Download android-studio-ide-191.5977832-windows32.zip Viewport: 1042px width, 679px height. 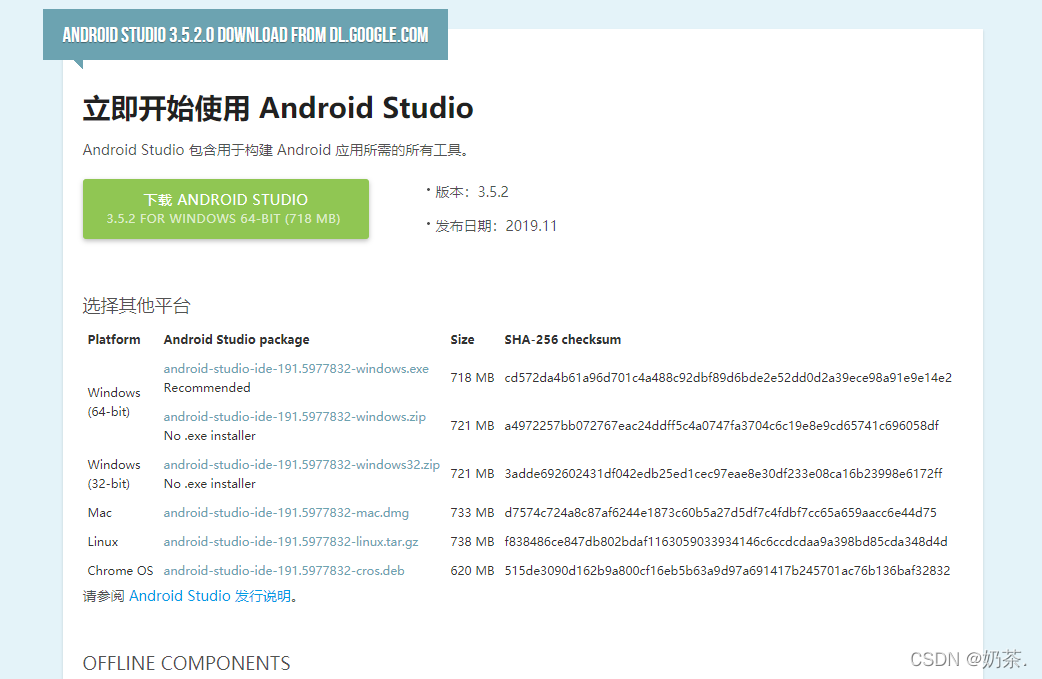(302, 464)
